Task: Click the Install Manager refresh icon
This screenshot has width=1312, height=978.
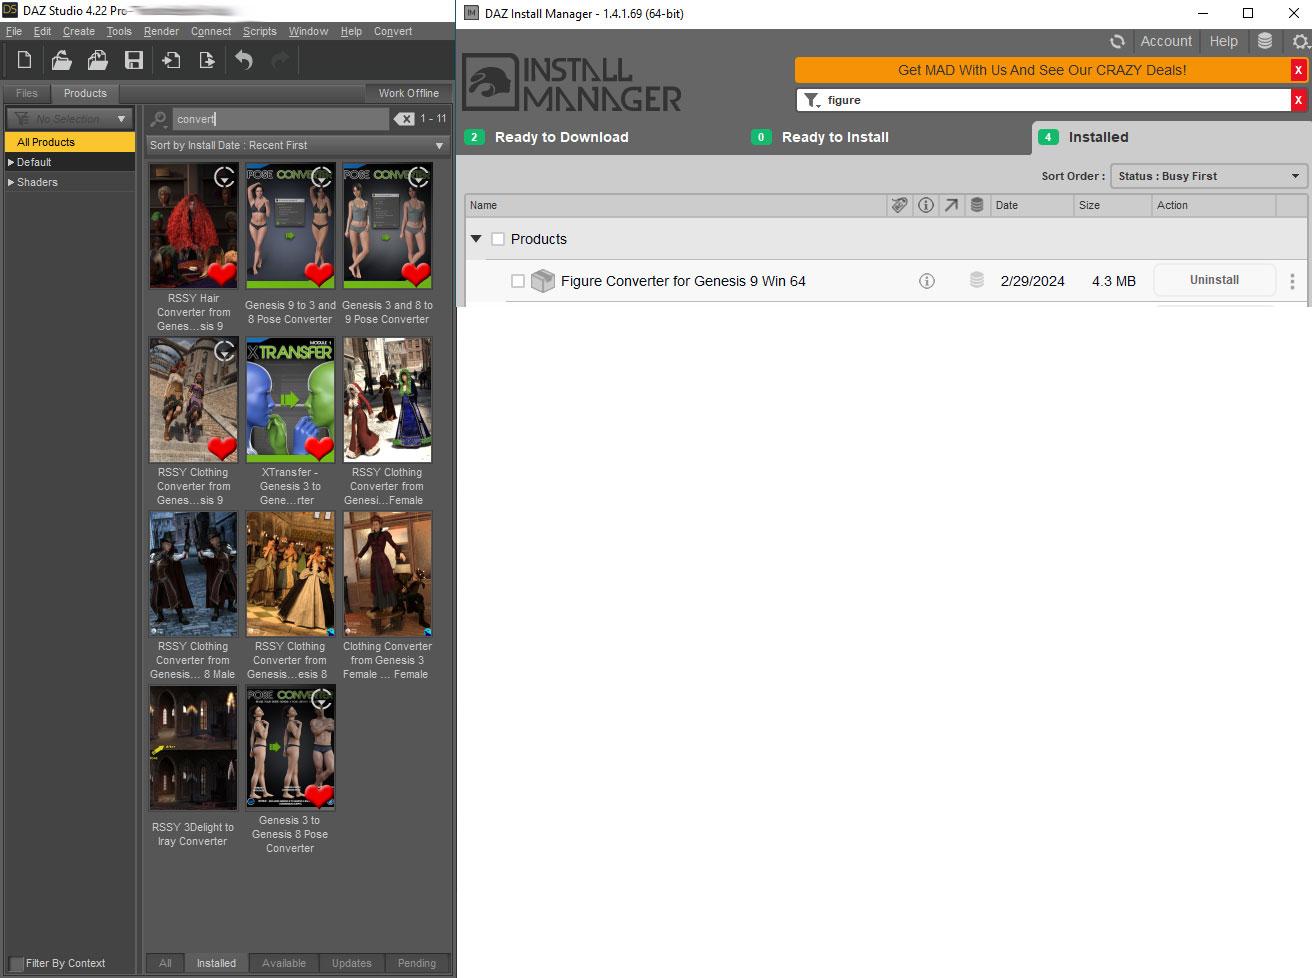Action: [x=1117, y=41]
